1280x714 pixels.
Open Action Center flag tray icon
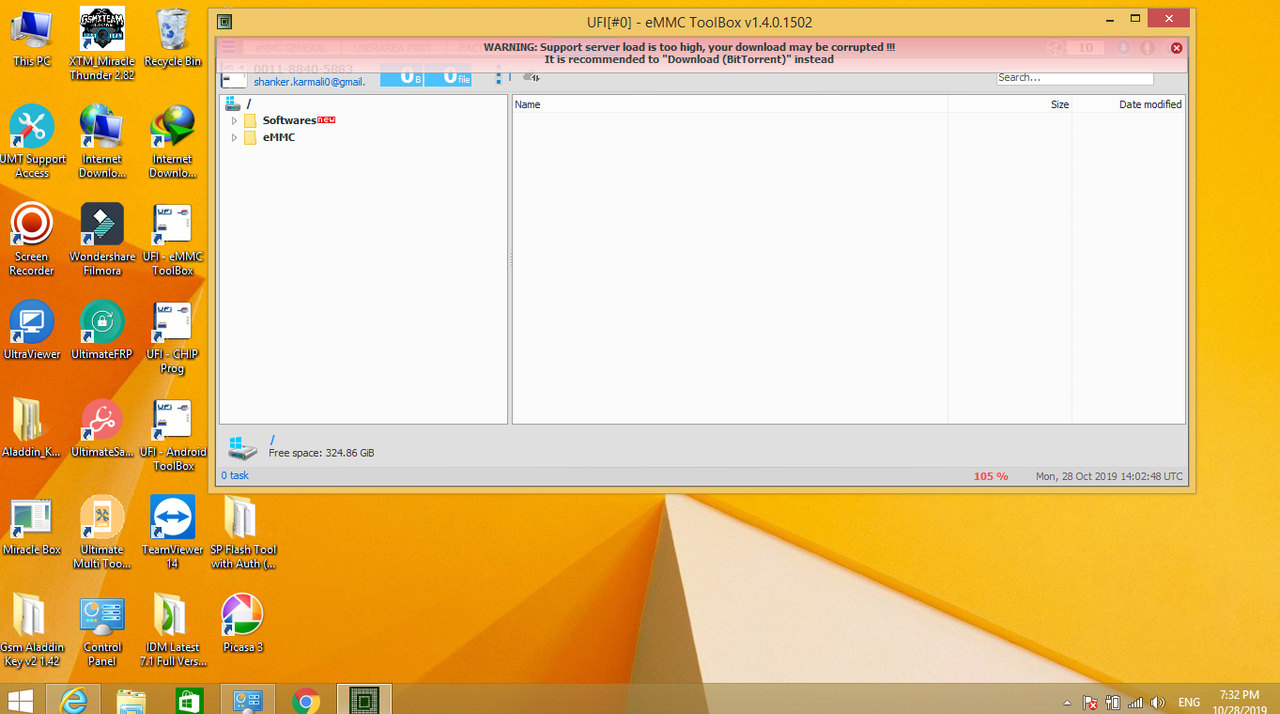coord(1090,703)
